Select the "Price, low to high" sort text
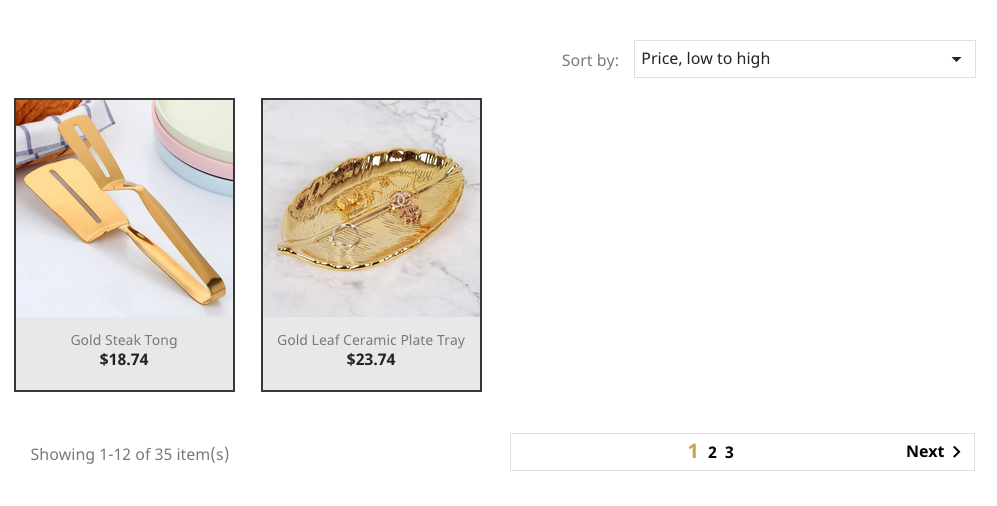This screenshot has height=506, width=997. [x=705, y=59]
